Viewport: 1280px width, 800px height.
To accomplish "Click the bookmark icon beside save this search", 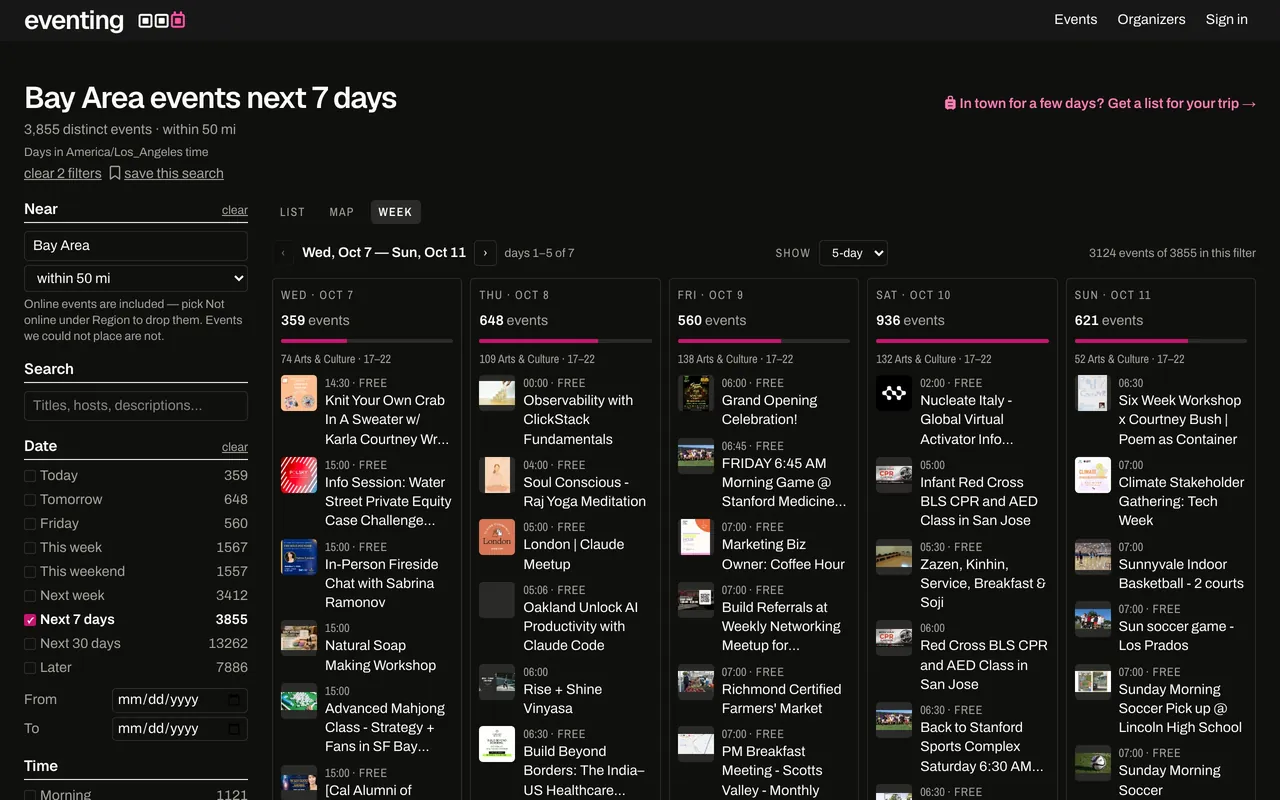I will coord(115,173).
